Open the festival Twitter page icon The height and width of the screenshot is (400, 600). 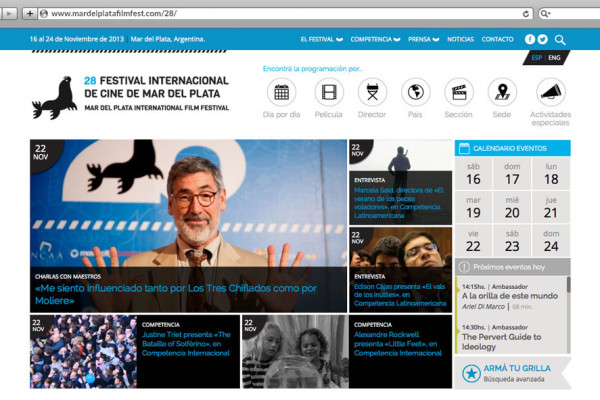tap(542, 39)
